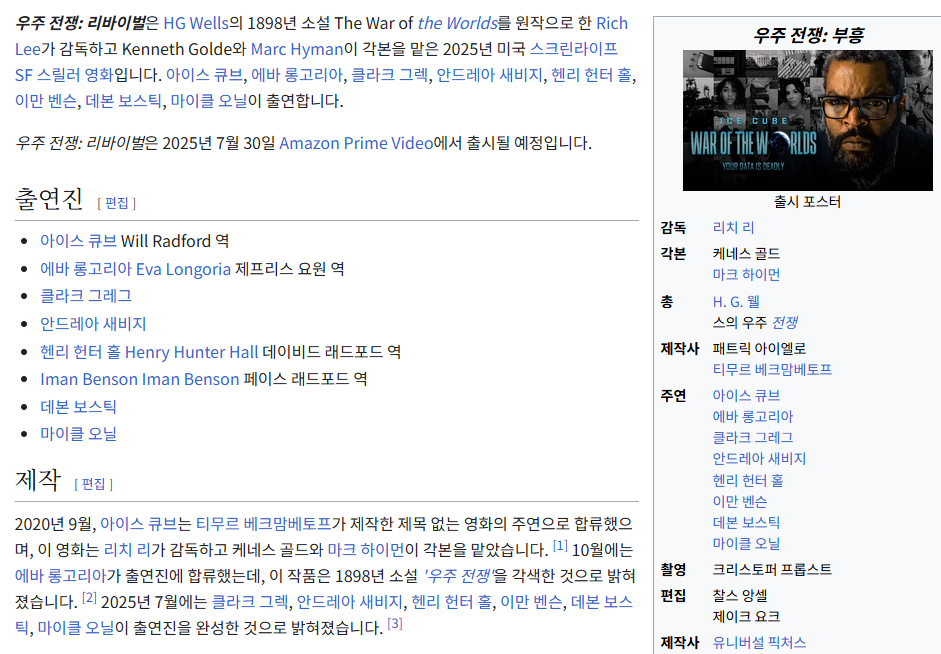Jump to footnote [3] in 제작 section
Screen dimensions: 941x654
click(395, 624)
